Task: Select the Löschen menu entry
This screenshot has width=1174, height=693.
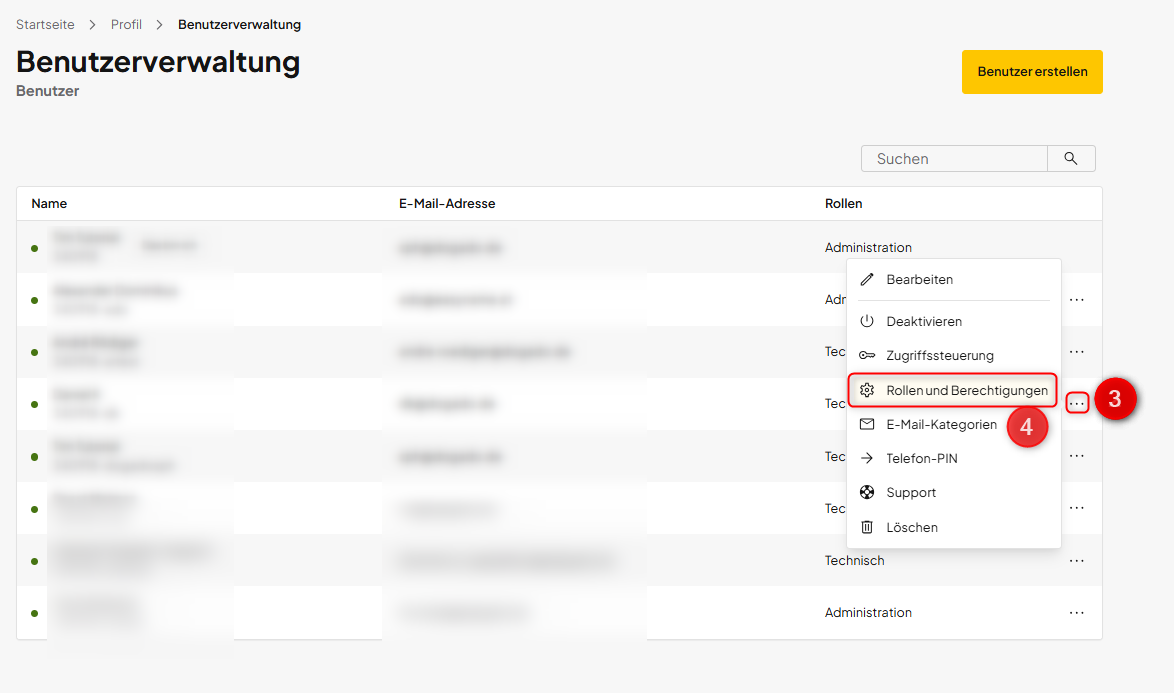Action: (912, 527)
